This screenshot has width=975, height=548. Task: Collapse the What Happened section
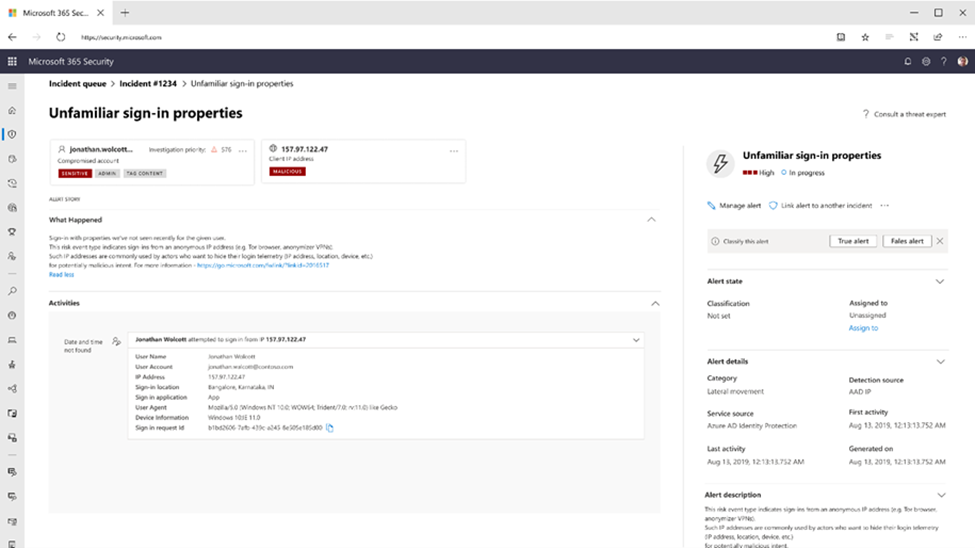point(651,220)
